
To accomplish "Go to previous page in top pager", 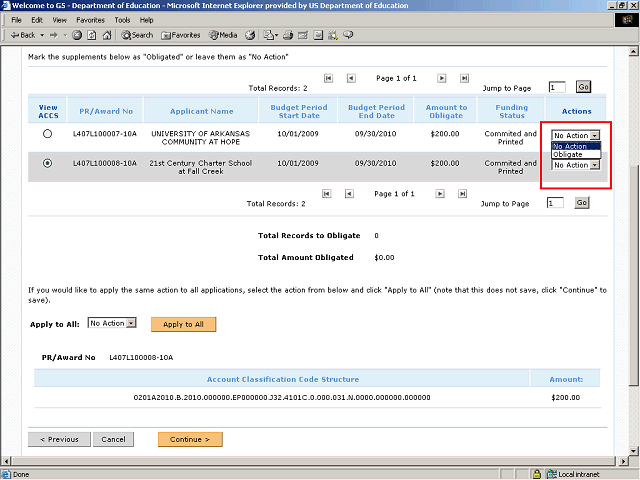I will coord(351,78).
